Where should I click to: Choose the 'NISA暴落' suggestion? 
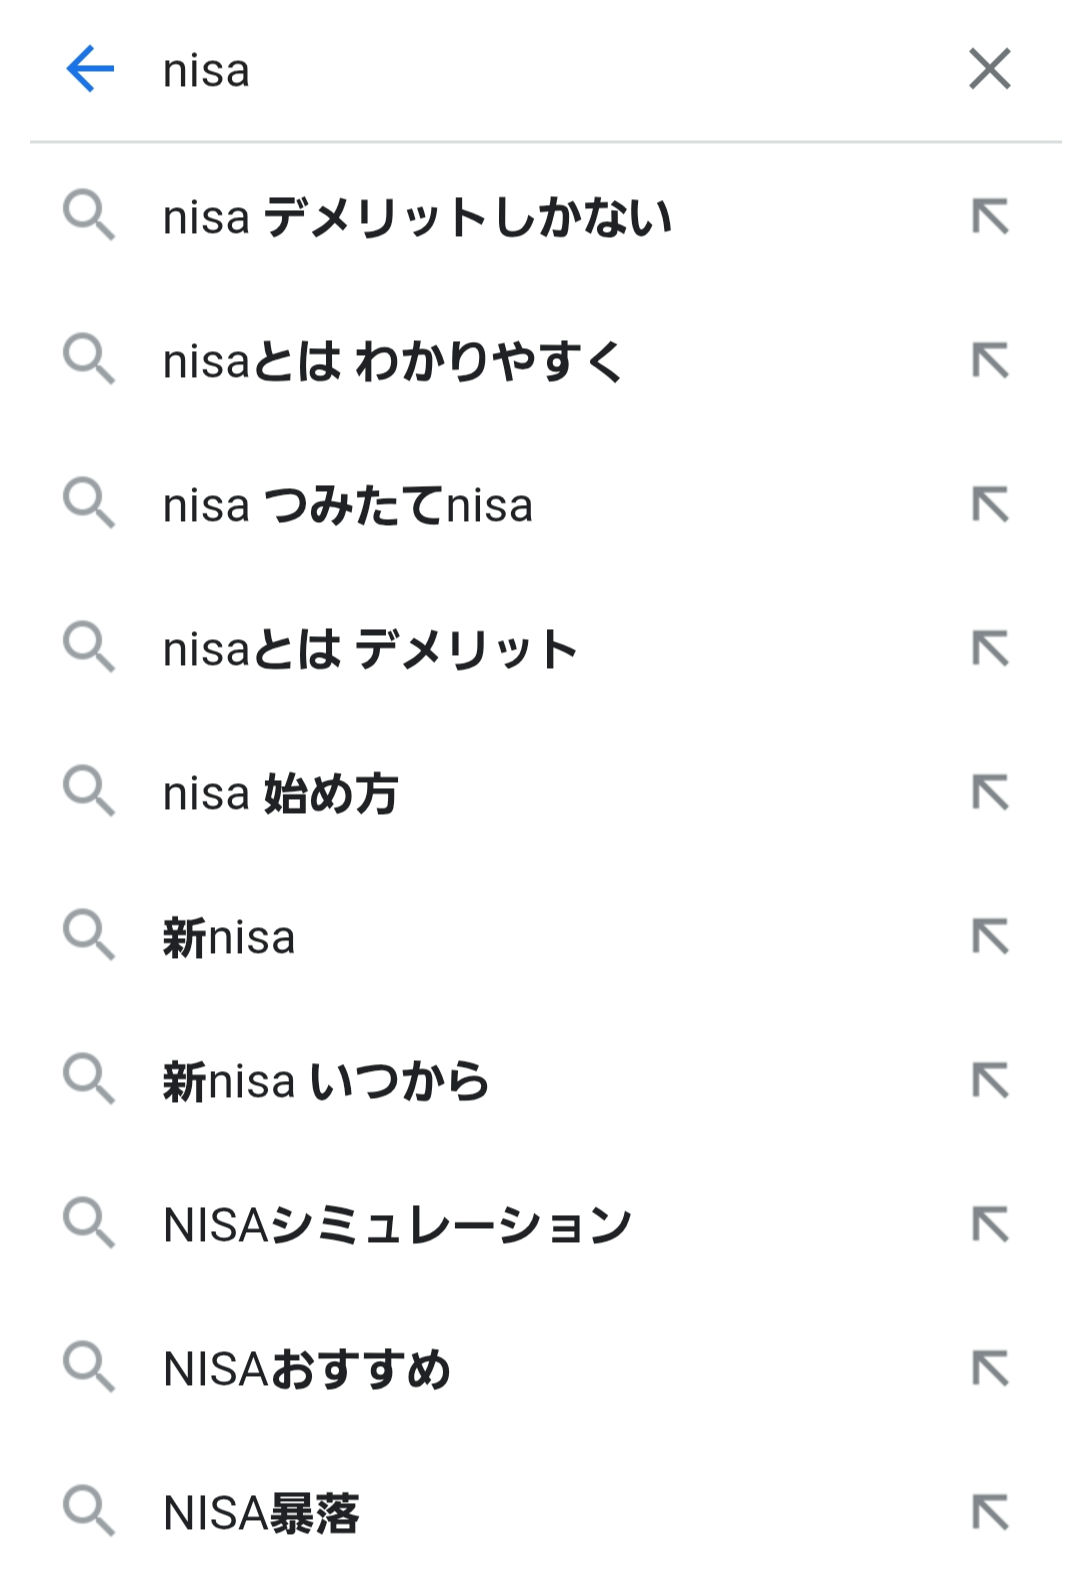(x=261, y=1514)
